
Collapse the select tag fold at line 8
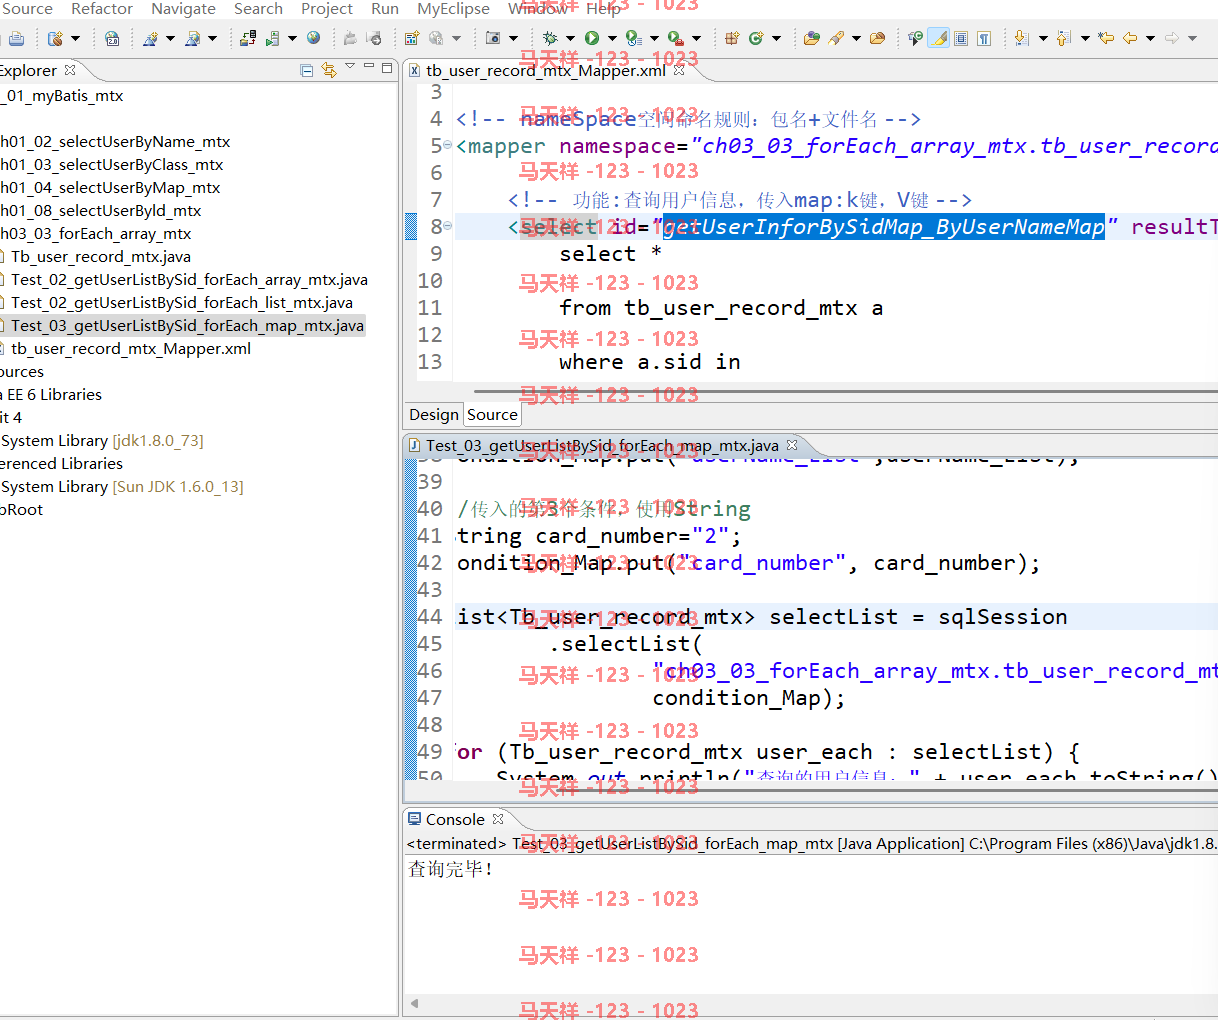pos(447,226)
